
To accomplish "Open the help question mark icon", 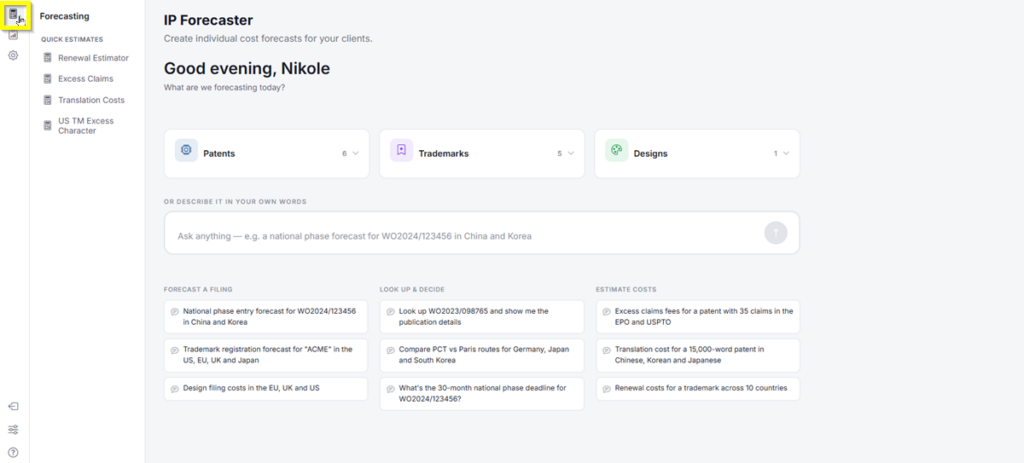I will [13, 453].
